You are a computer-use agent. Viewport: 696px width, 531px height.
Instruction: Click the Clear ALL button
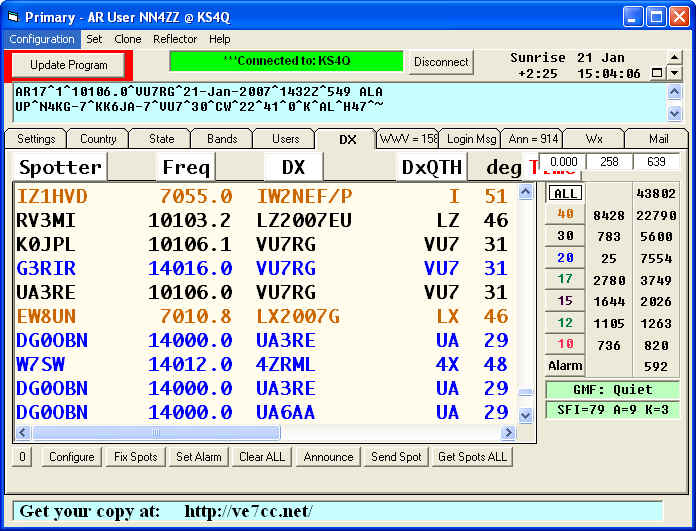261,457
